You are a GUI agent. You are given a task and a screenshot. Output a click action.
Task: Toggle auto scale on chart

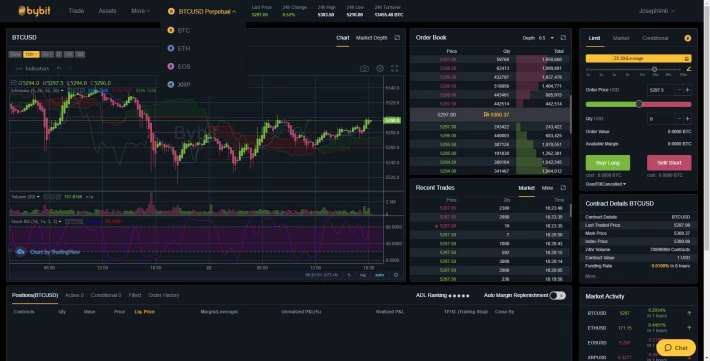379,275
